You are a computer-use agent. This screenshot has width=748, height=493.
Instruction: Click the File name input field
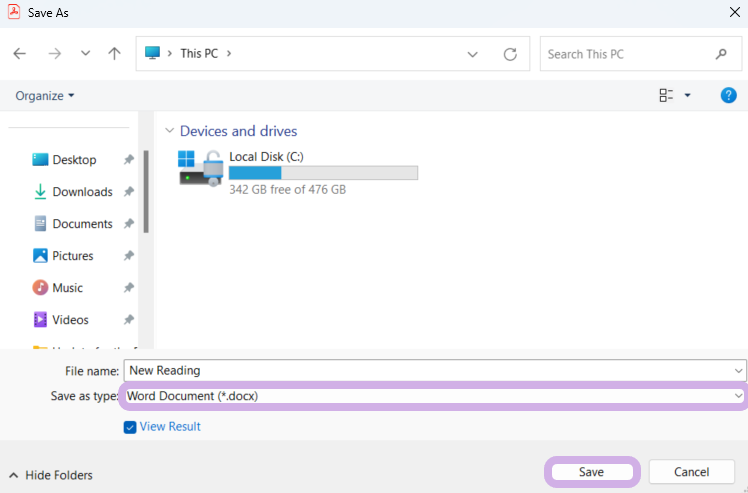click(x=430, y=371)
